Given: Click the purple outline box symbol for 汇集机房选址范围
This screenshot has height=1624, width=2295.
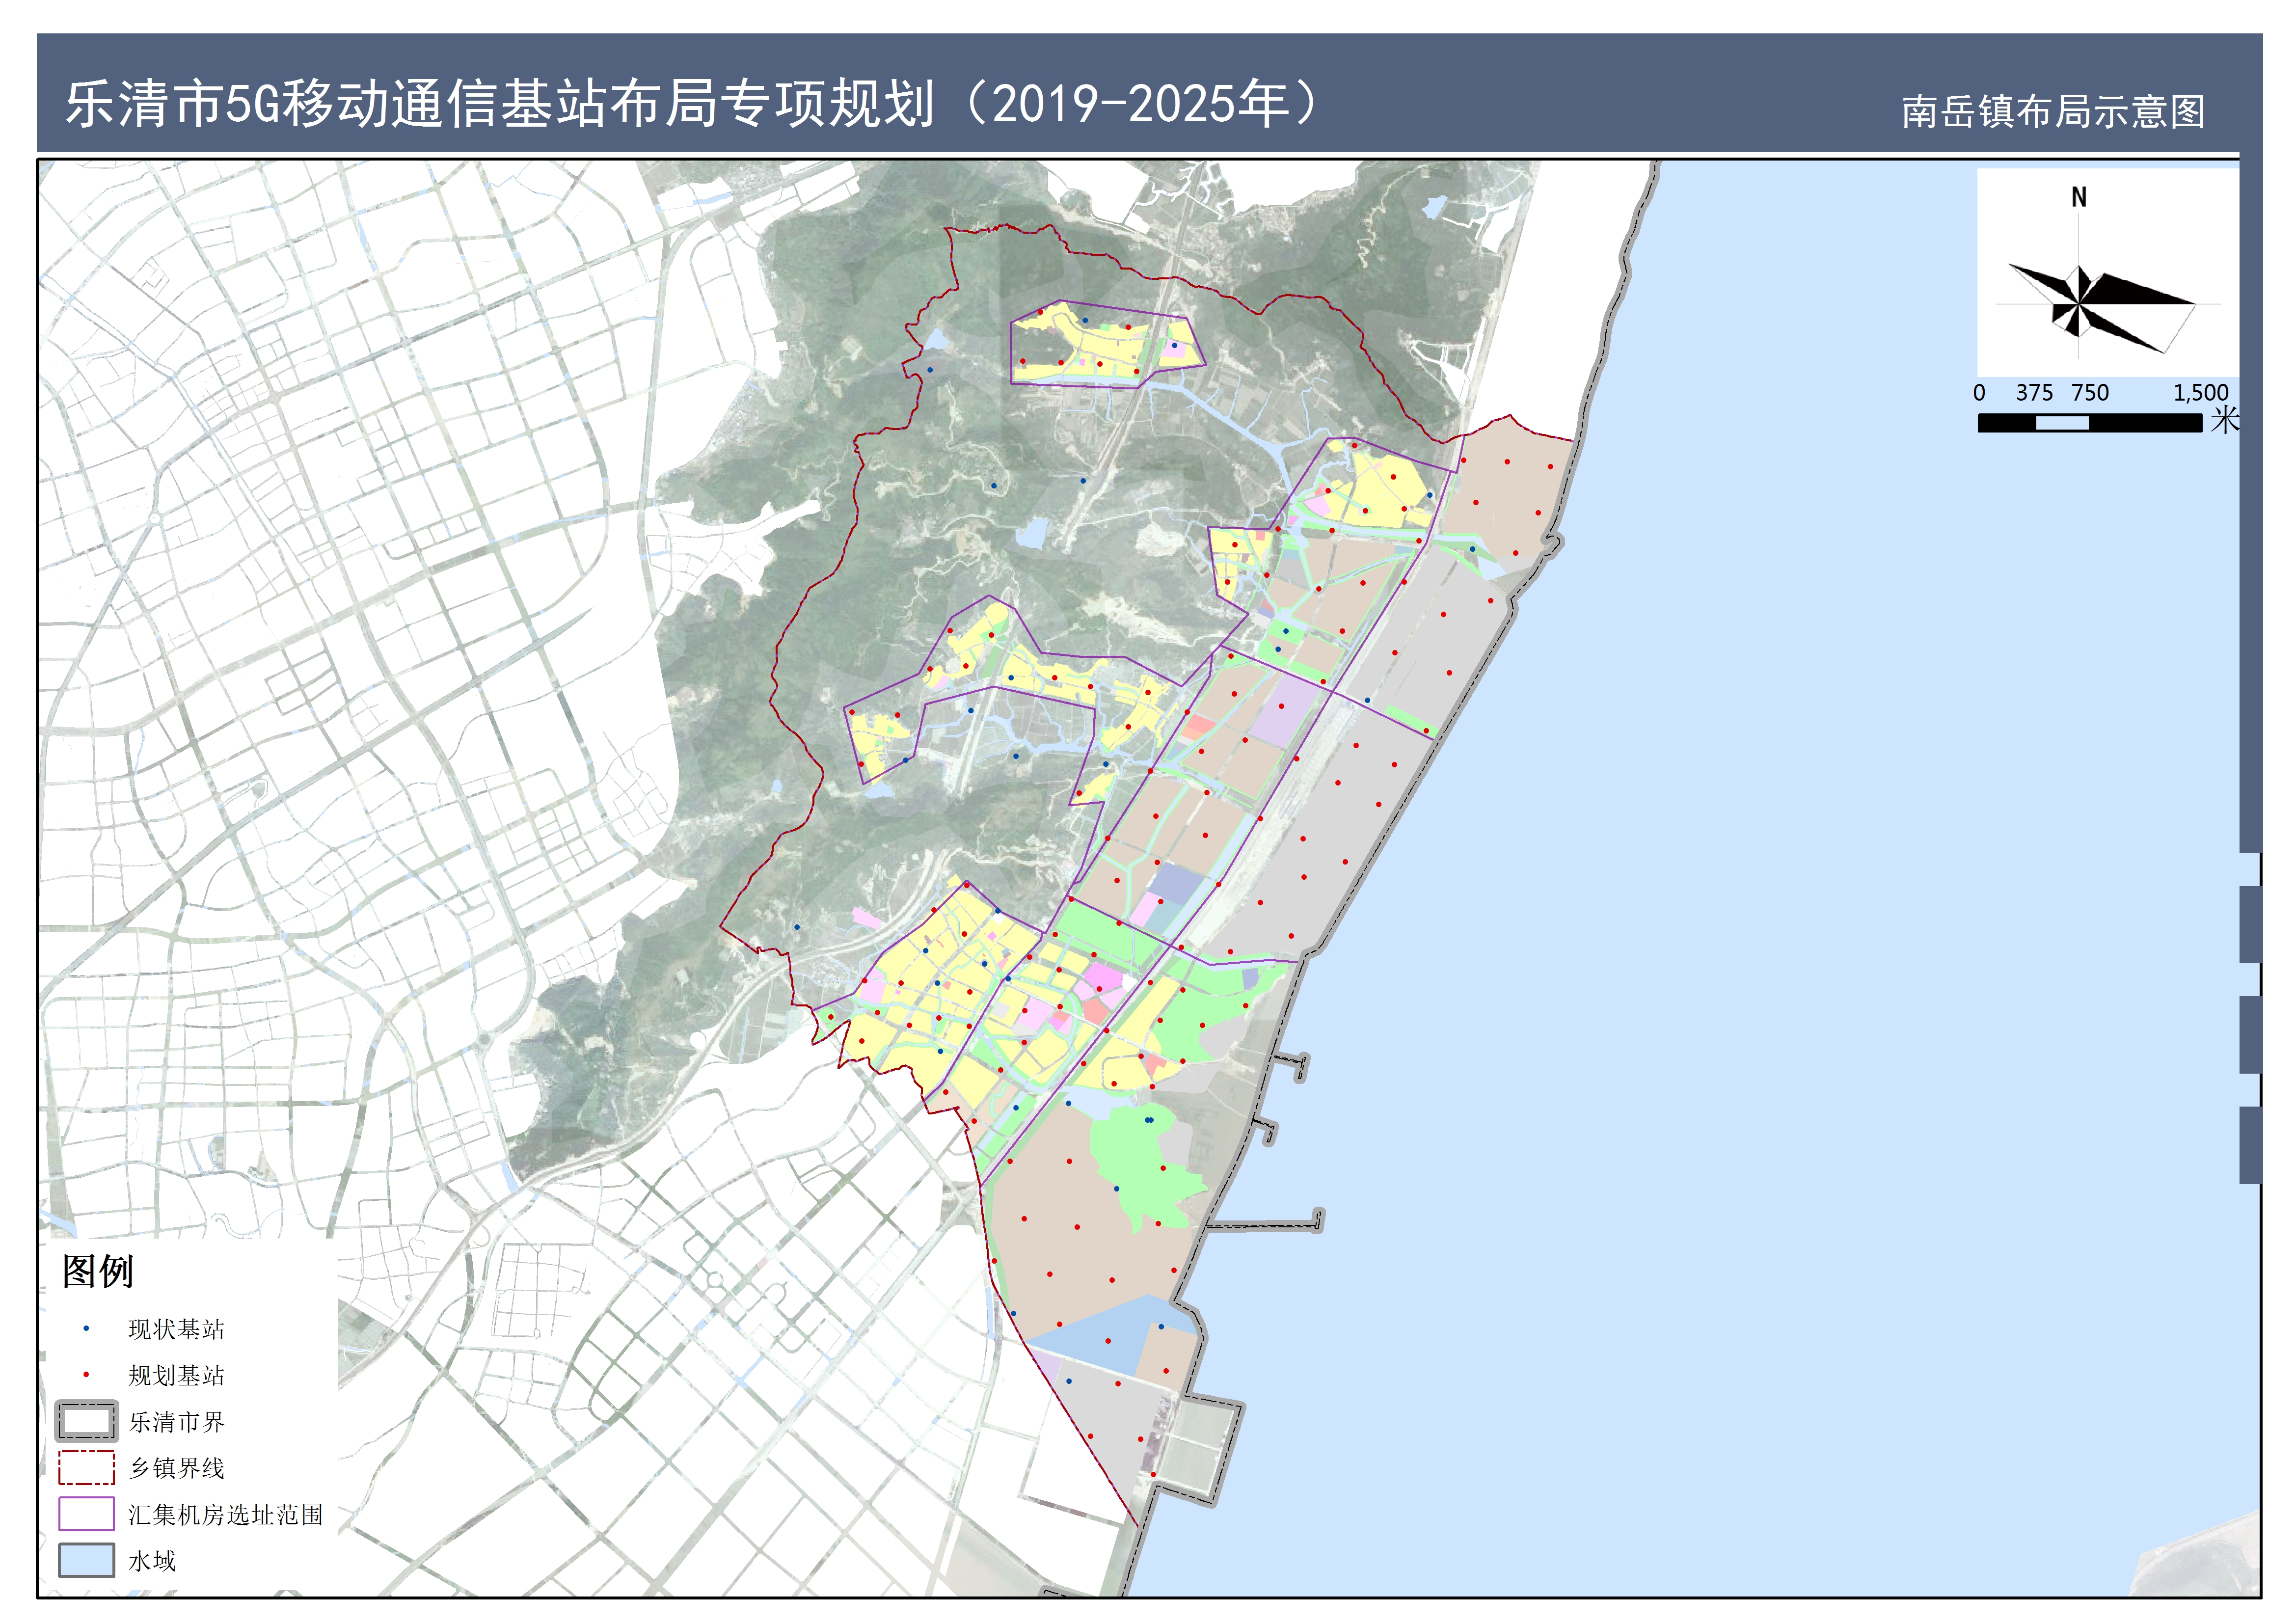Looking at the screenshot, I should [x=86, y=1514].
